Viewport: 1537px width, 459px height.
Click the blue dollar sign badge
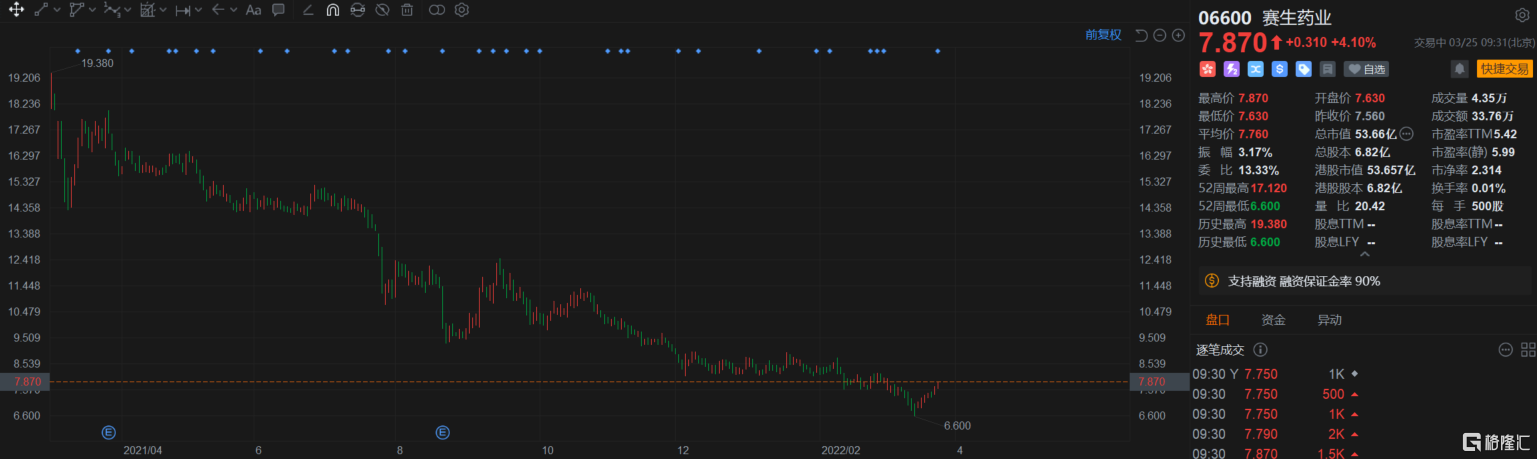pos(1279,69)
